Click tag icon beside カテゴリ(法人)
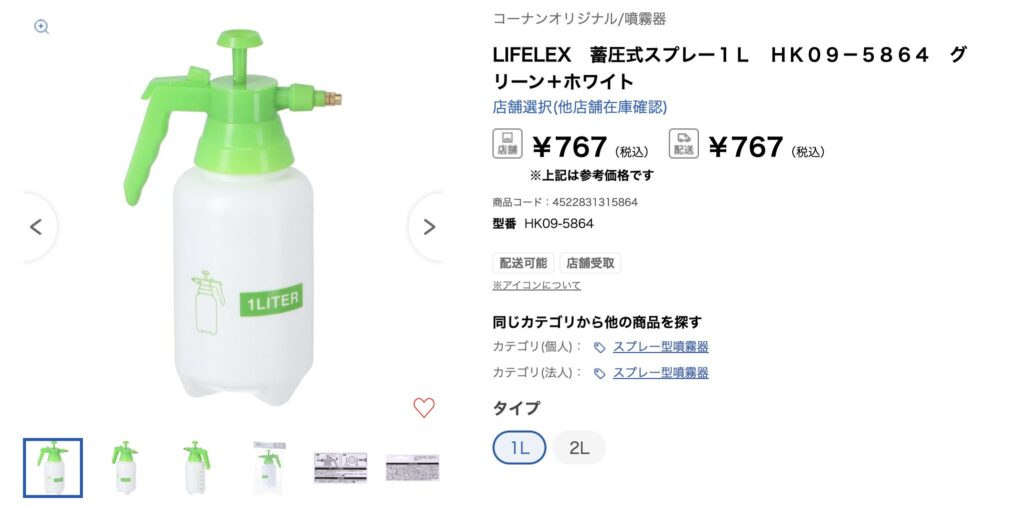 599,373
